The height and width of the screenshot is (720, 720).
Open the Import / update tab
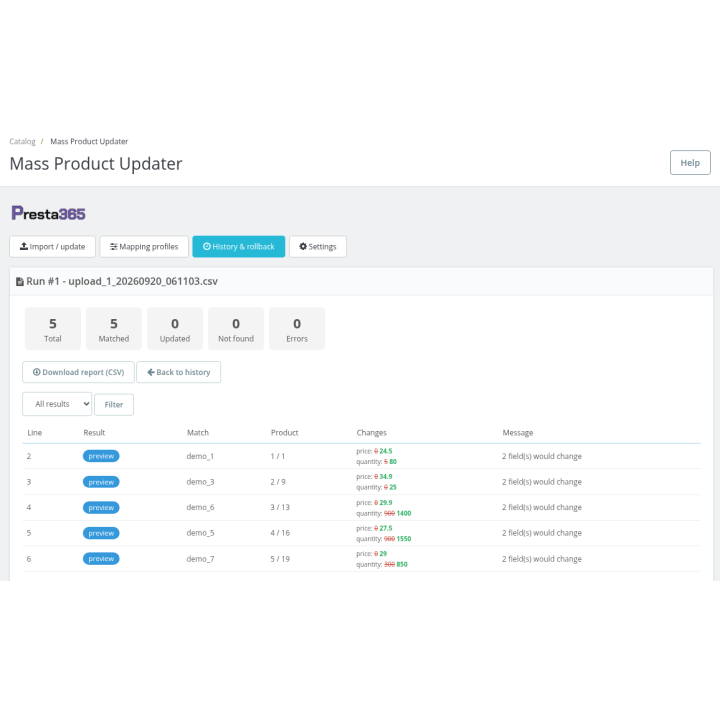pos(52,247)
